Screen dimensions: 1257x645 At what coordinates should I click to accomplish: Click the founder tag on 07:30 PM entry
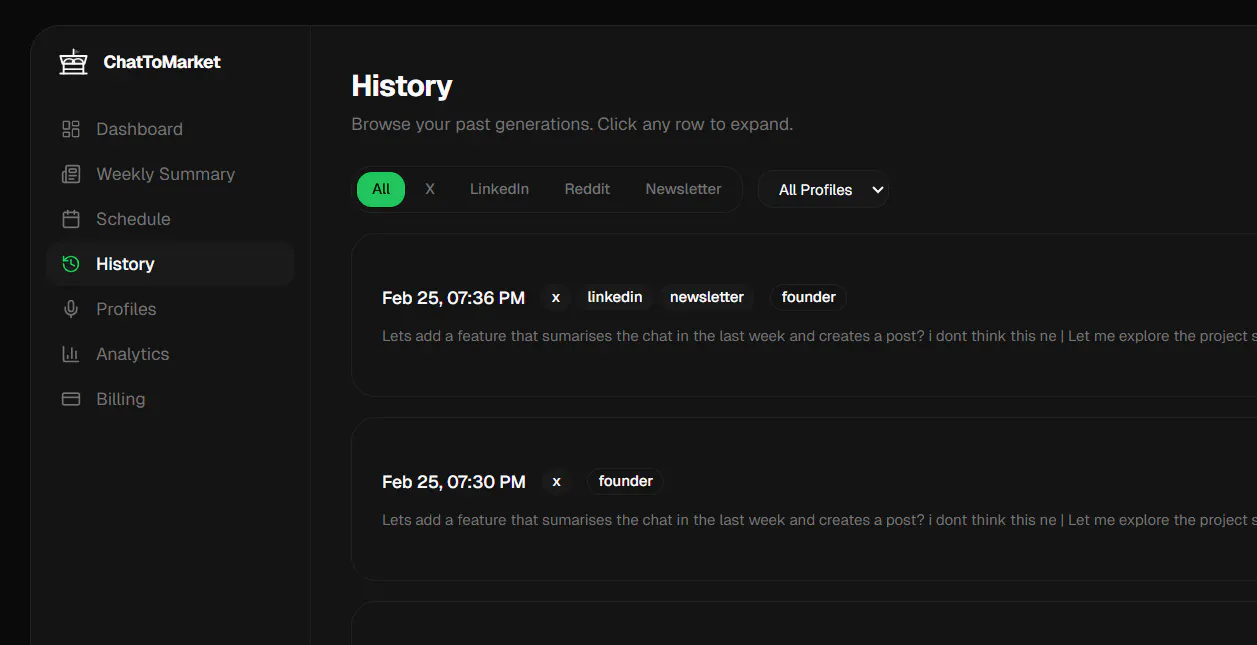pyautogui.click(x=626, y=481)
